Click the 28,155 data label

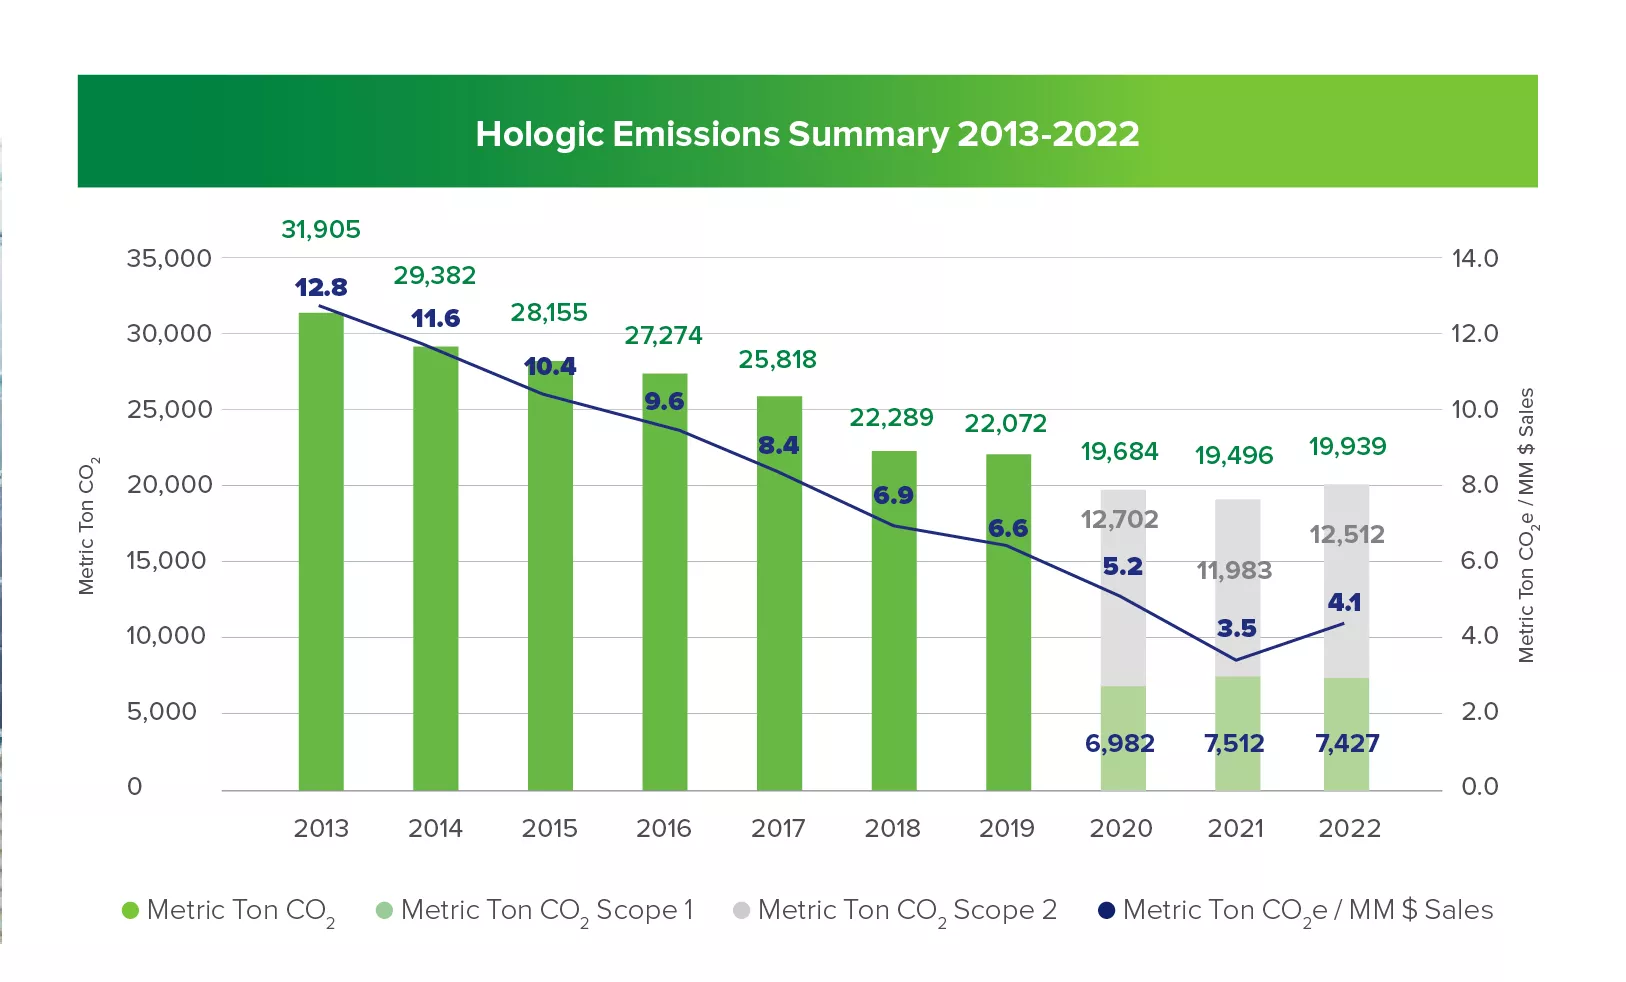click(549, 313)
